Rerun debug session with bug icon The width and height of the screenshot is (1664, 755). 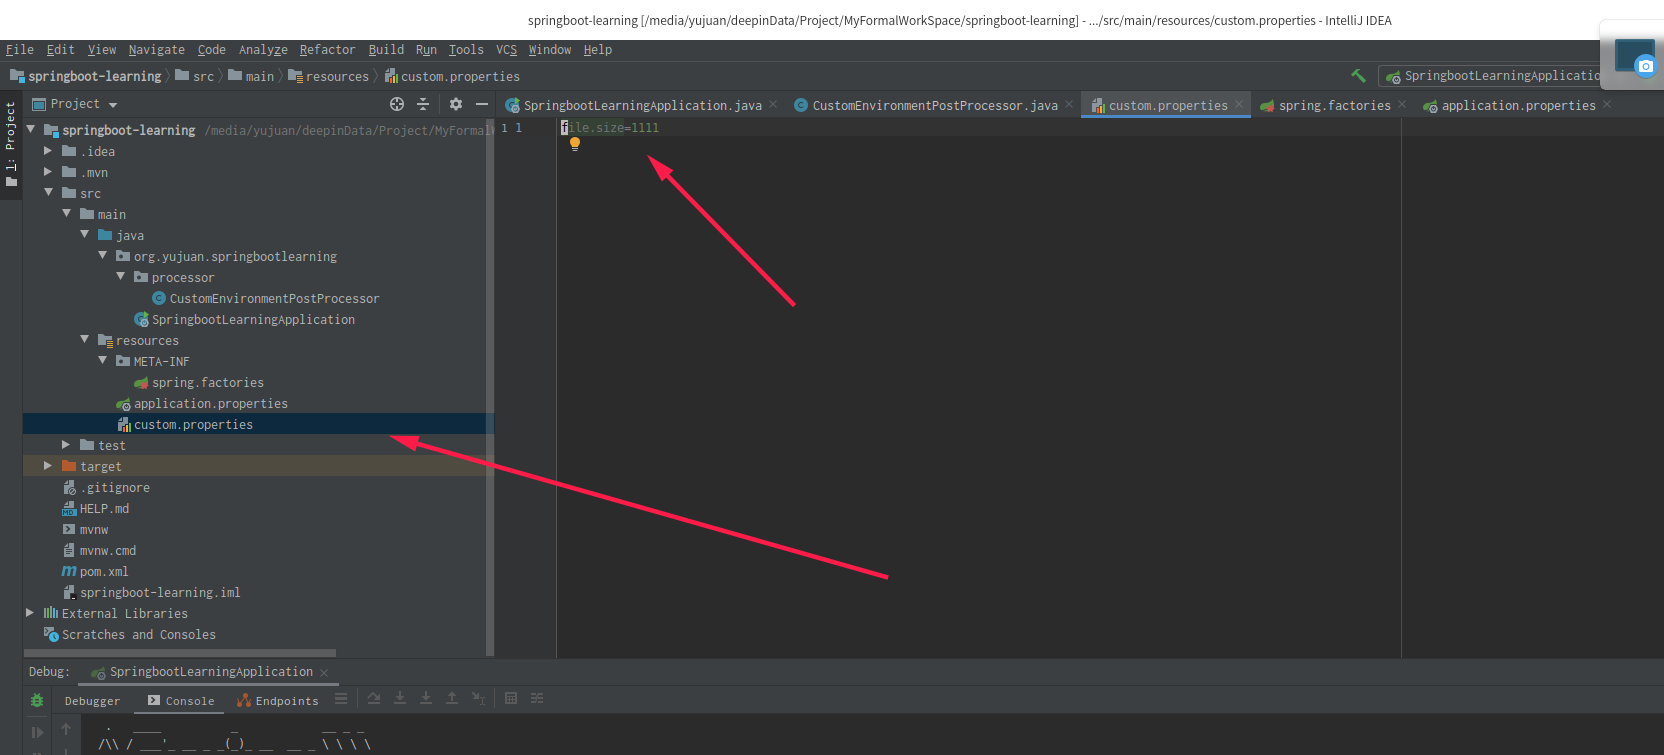[x=37, y=701]
